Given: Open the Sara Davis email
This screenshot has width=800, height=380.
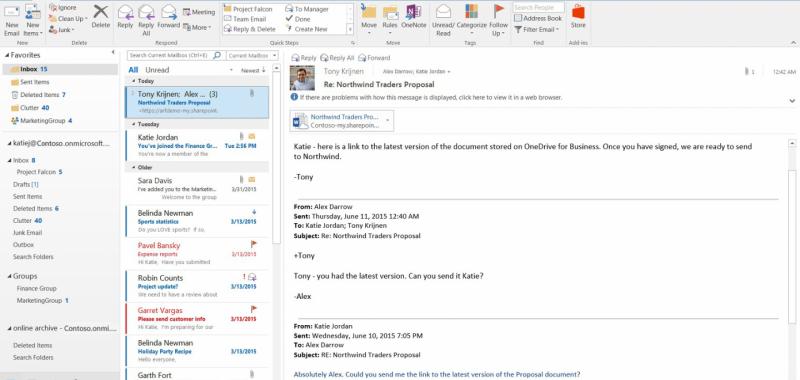Looking at the screenshot, I should 197,188.
